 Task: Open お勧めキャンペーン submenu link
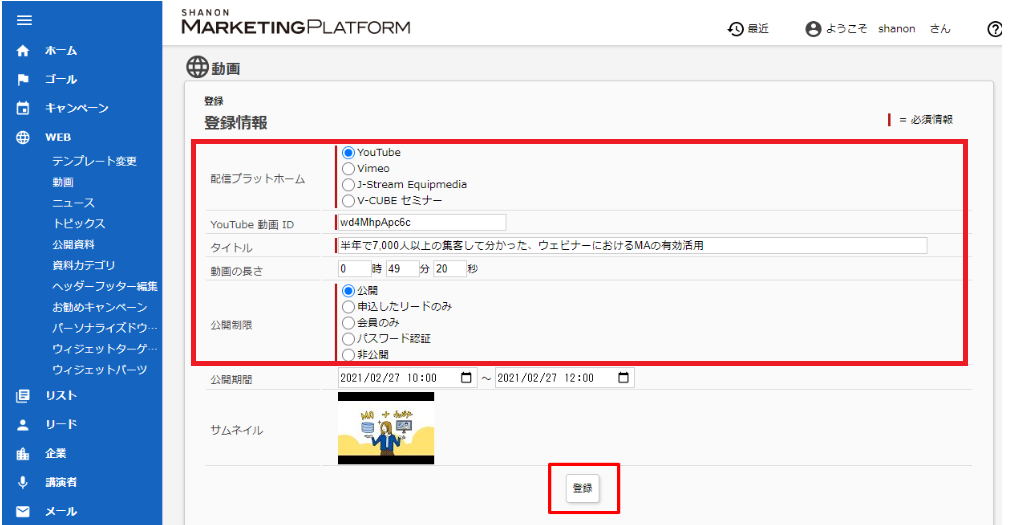(x=99, y=307)
